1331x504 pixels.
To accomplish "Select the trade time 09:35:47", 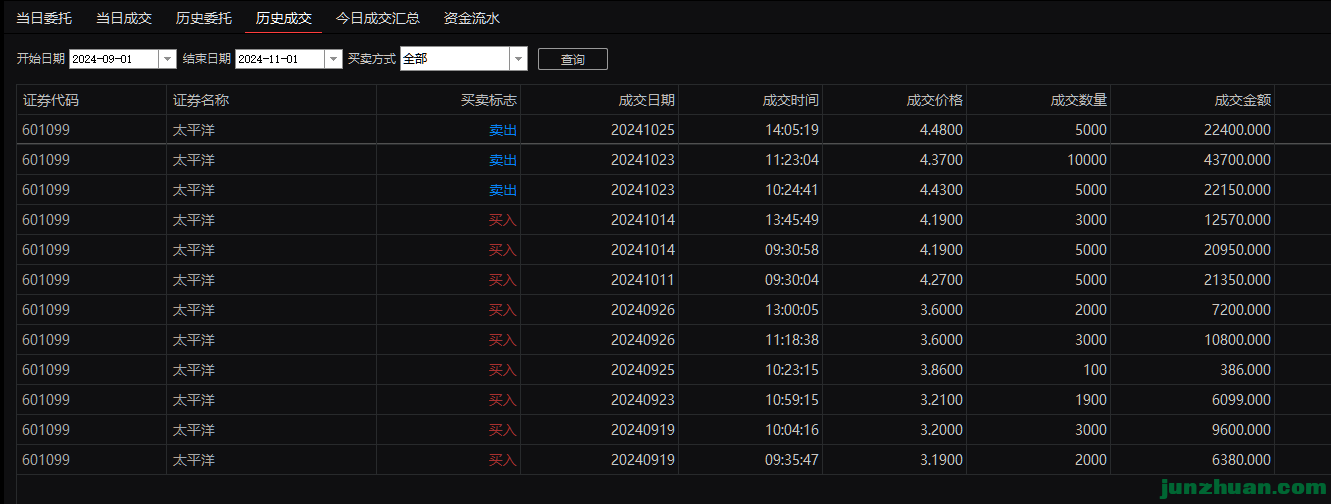I will point(792,460).
